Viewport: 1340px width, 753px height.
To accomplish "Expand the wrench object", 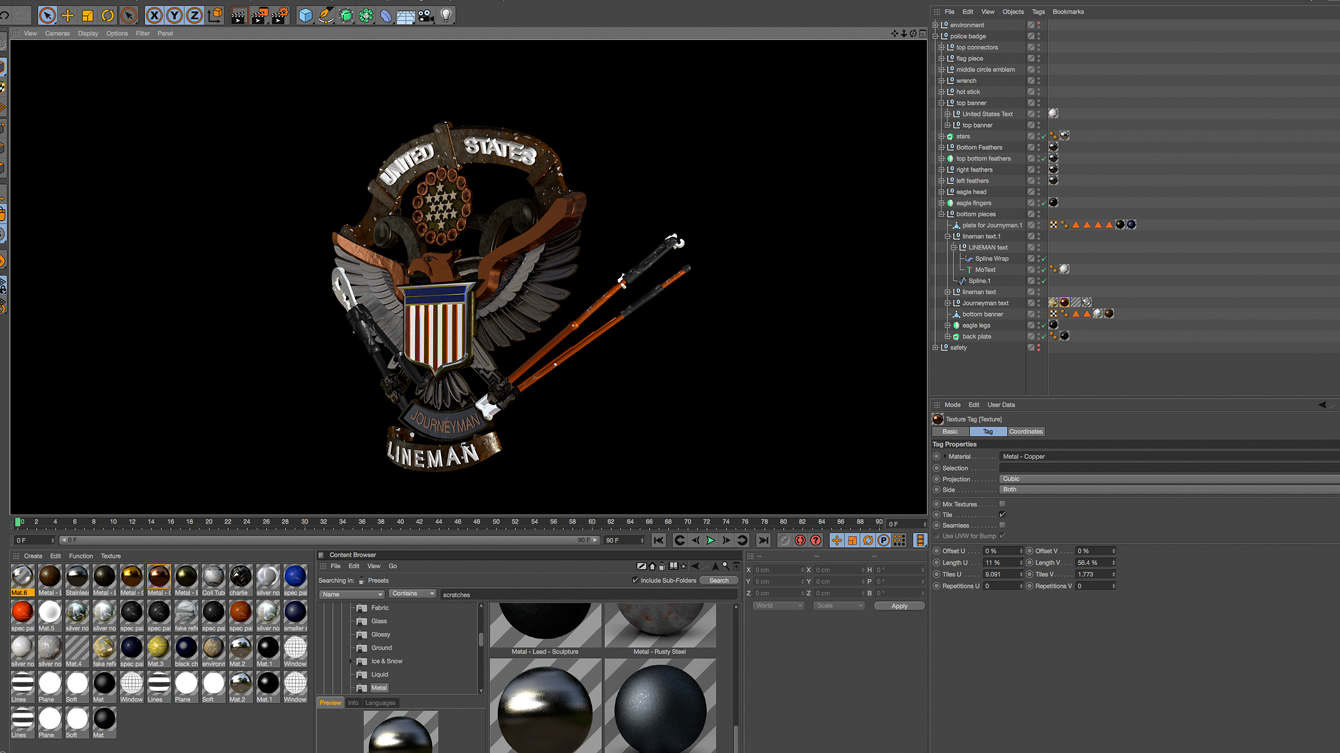I will [x=941, y=81].
